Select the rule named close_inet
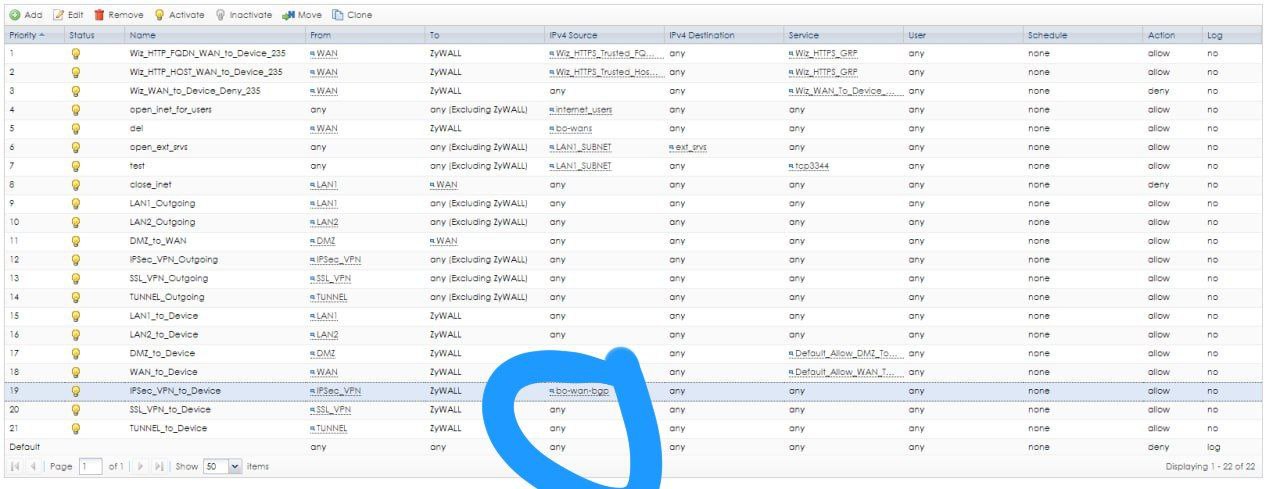Viewport: 1280px width, 489px height. click(x=149, y=185)
